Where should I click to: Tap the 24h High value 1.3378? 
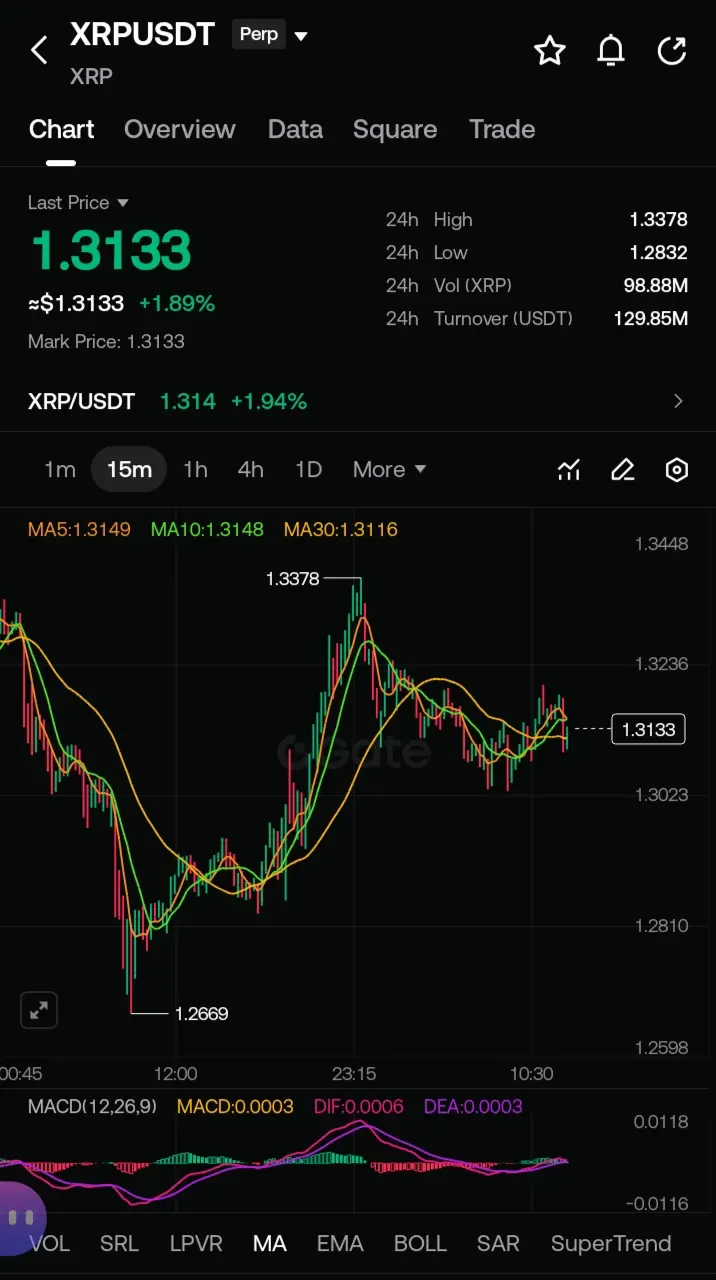658,220
